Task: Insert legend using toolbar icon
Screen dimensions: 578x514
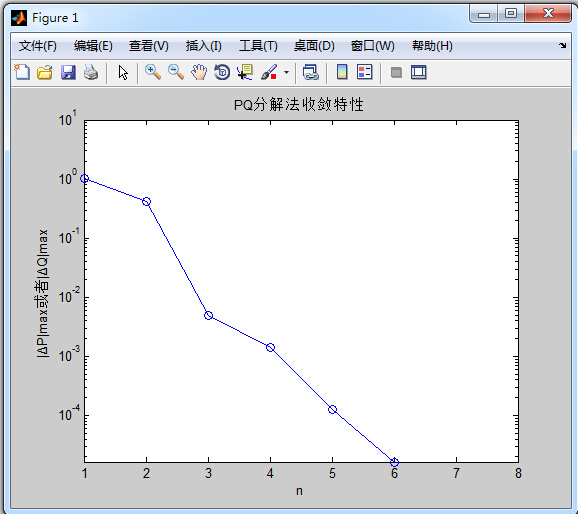Action: coord(365,72)
